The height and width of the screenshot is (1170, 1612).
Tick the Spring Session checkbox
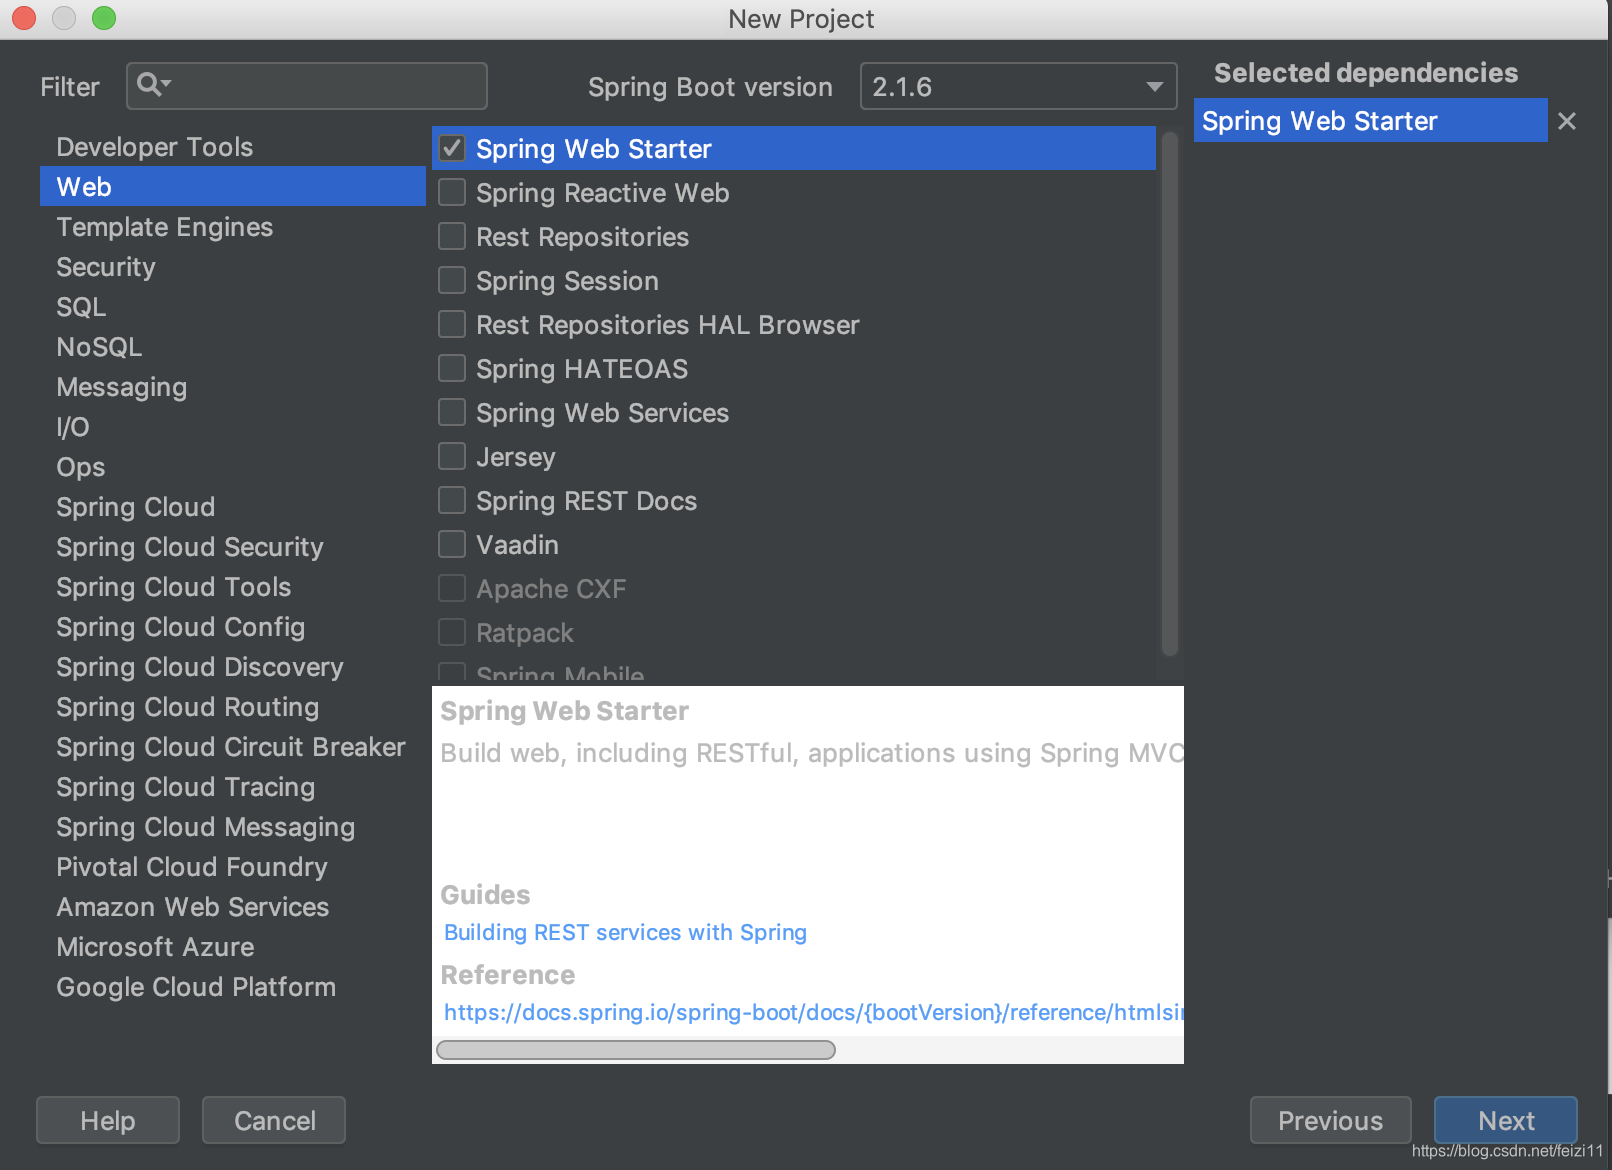click(x=452, y=280)
